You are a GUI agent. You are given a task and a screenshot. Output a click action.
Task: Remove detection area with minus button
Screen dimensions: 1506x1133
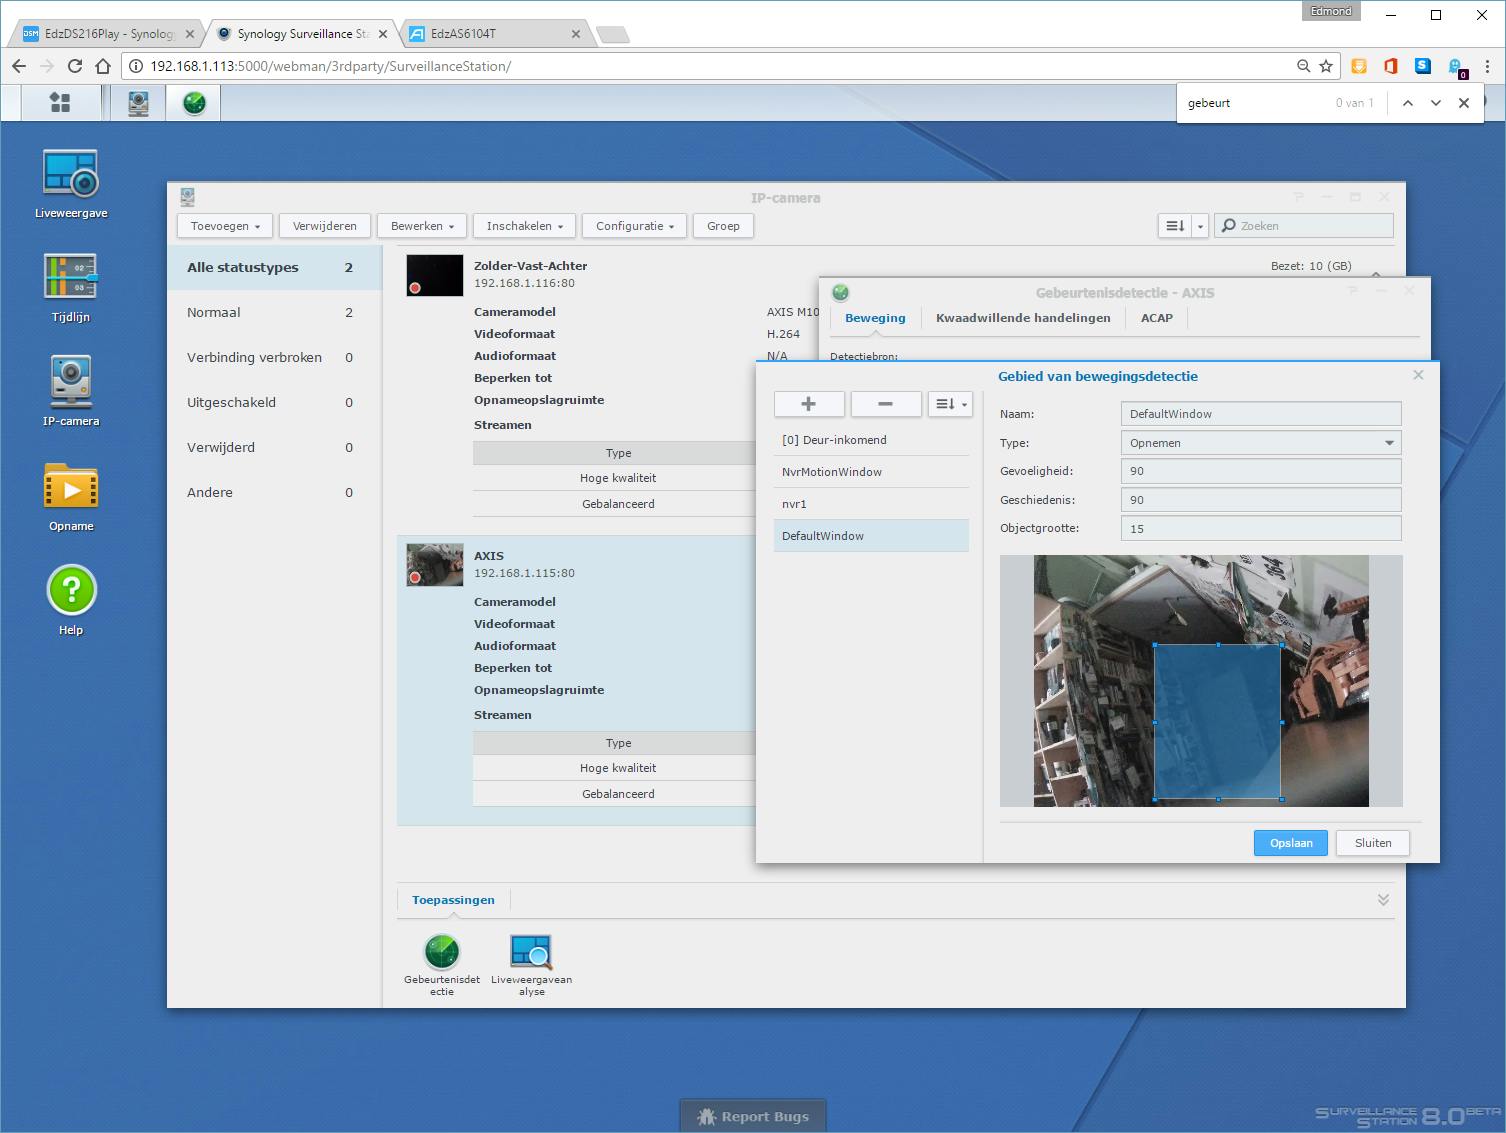coord(885,404)
